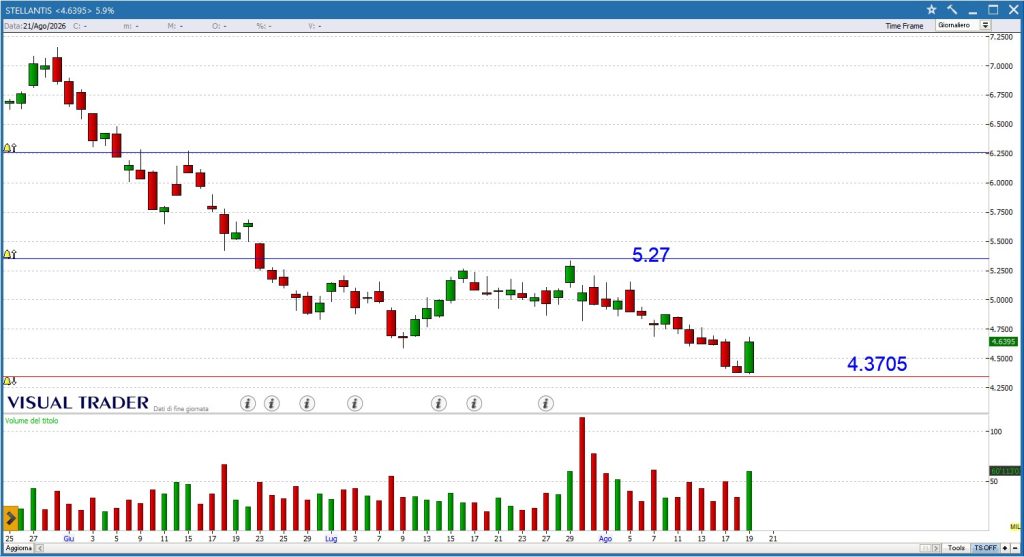Add STELLANTIS to favorites with star icon
The height and width of the screenshot is (557, 1024).
(x=931, y=10)
